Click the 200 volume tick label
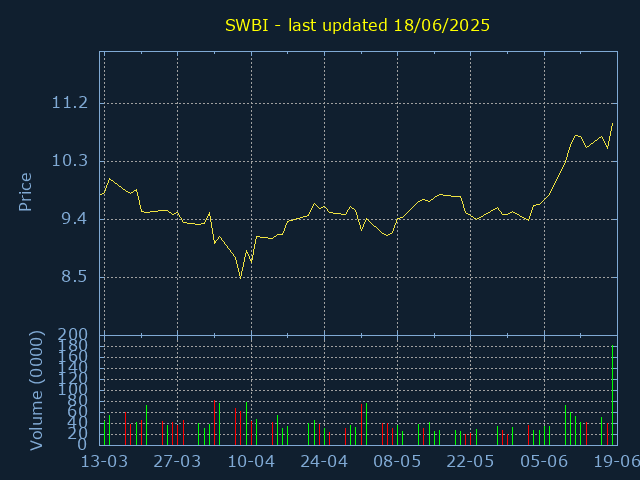 (x=73, y=335)
